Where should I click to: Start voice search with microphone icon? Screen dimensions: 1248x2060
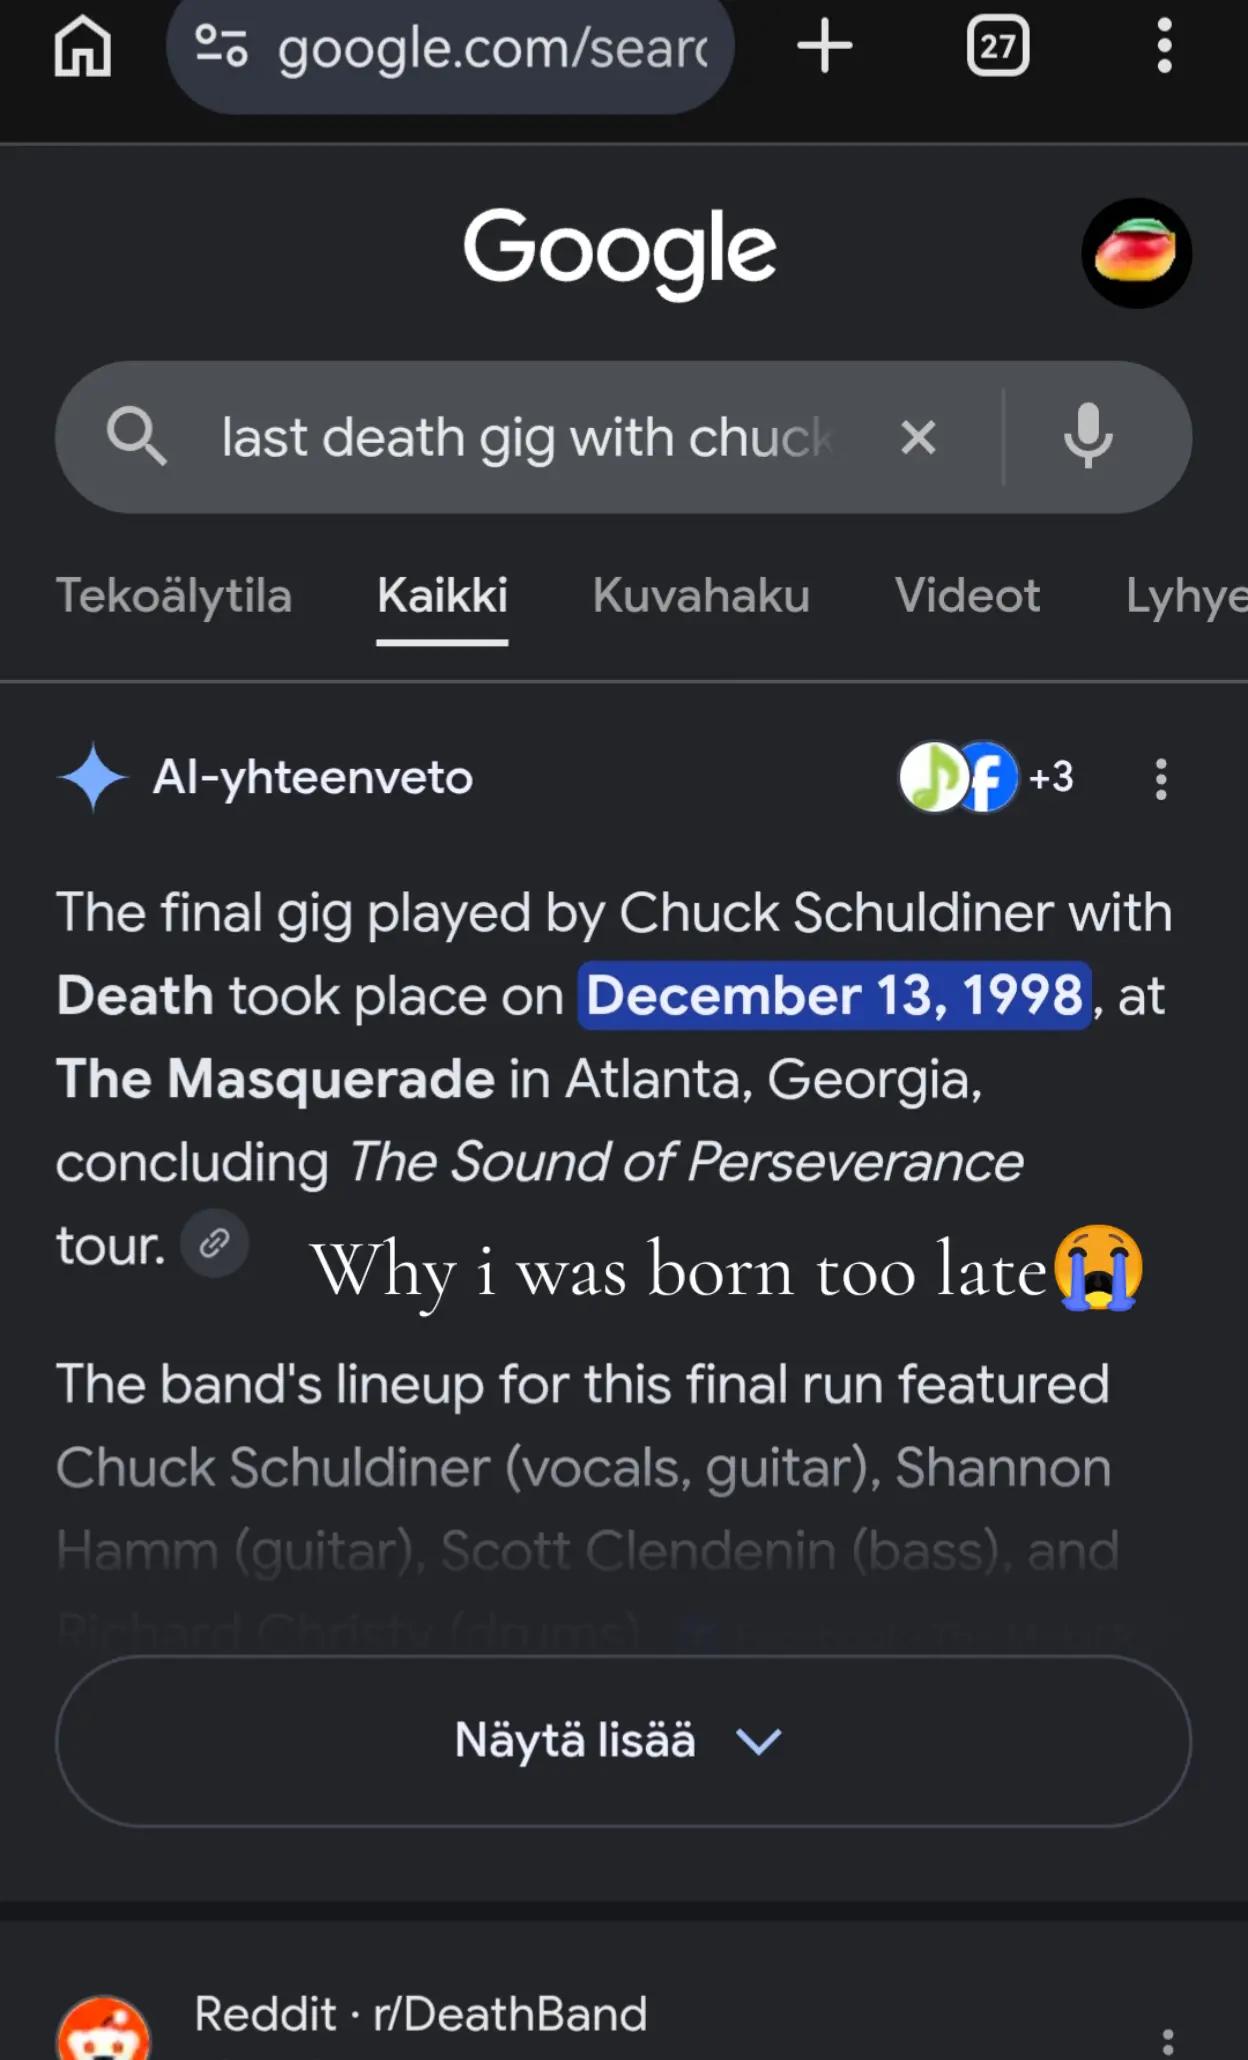(x=1088, y=437)
